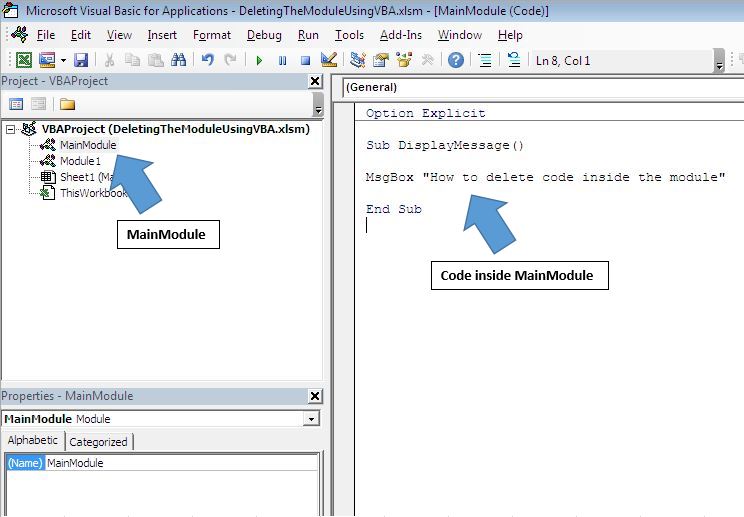Undo the last action

pyautogui.click(x=207, y=60)
